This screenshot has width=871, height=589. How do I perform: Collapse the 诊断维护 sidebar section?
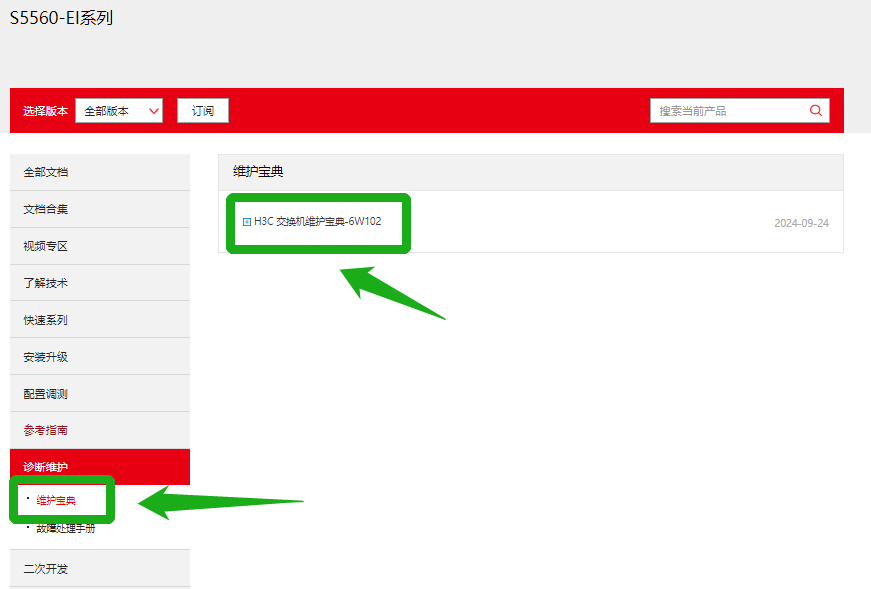coord(100,467)
